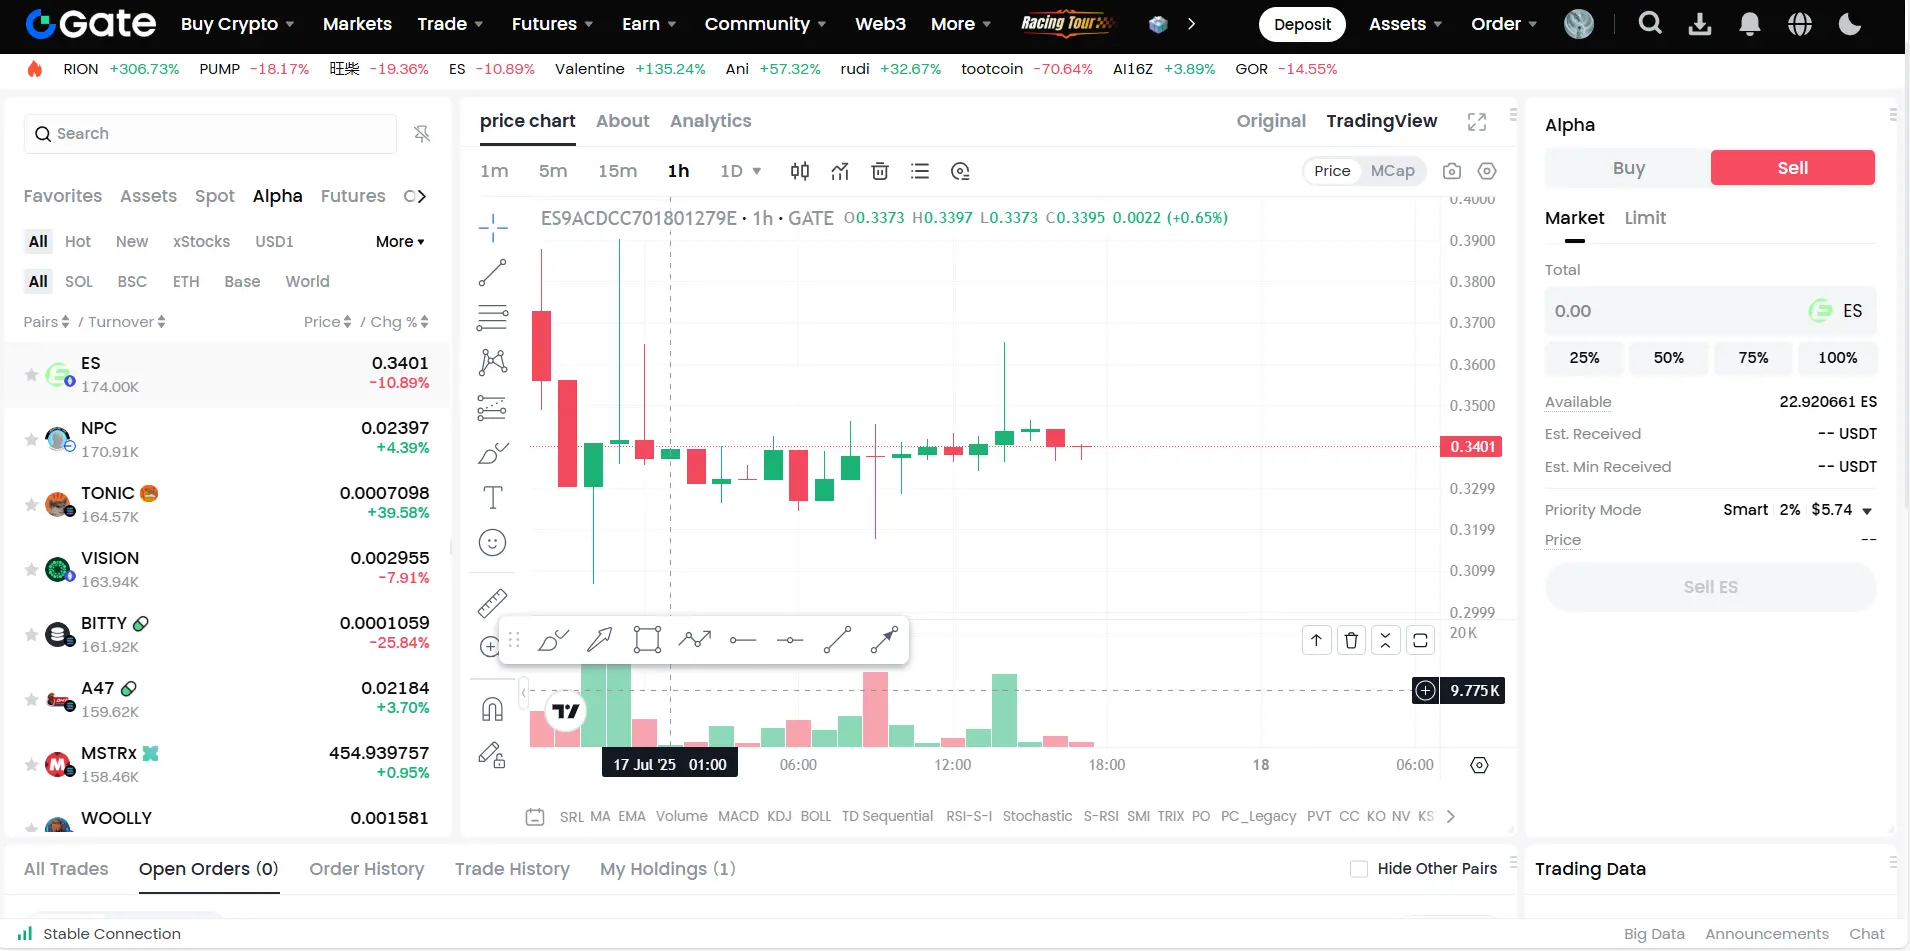Favorite the TONIC pair star
1910x951 pixels.
click(31, 505)
